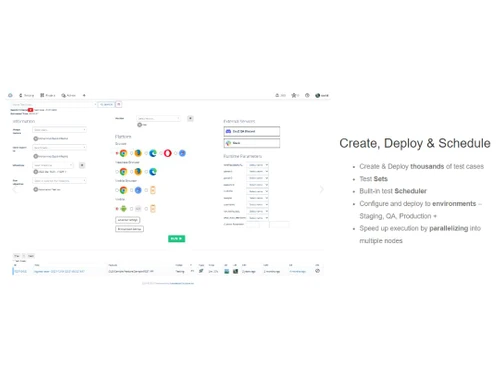The image size is (500, 375).
Task: Select Chrome under Headless Browser
Action: click(117, 172)
